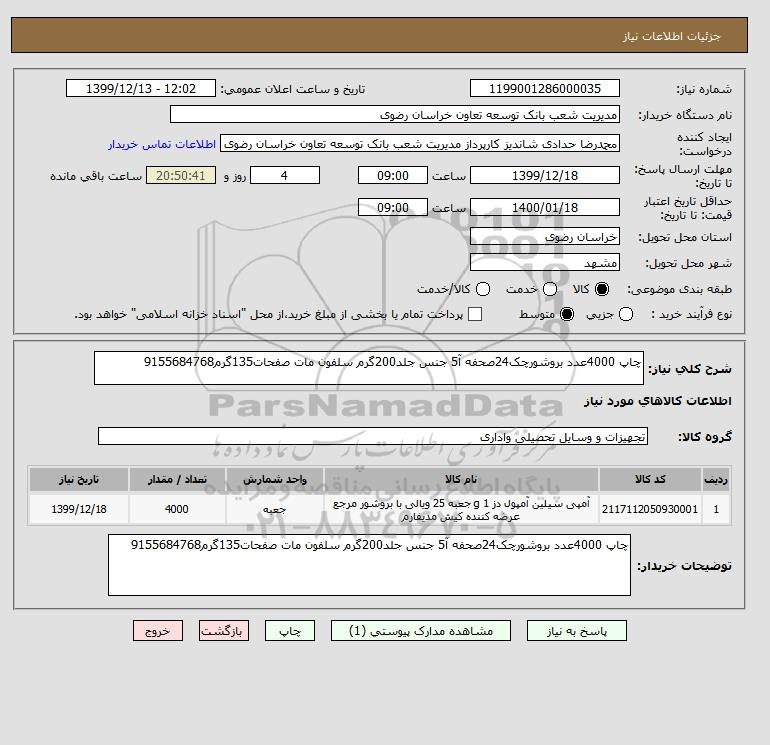Click مشاهده مدارک پیوستی (1) button
770x745 pixels.
[421, 631]
